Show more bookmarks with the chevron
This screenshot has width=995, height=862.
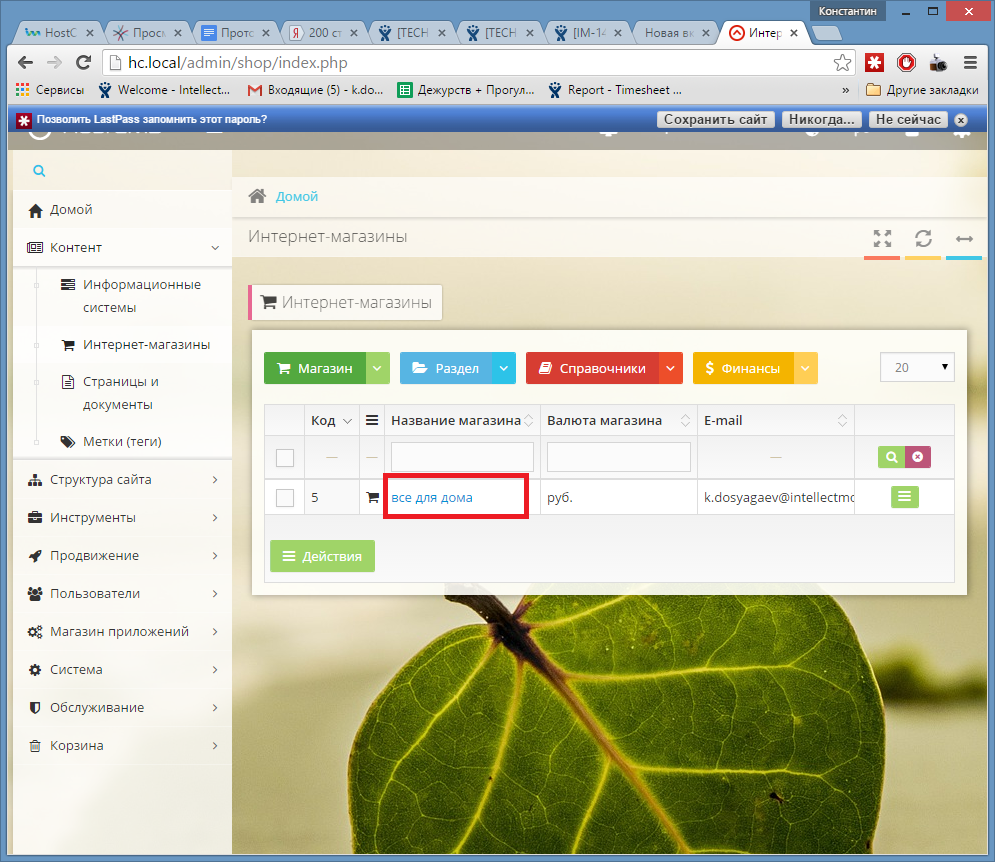[x=845, y=90]
